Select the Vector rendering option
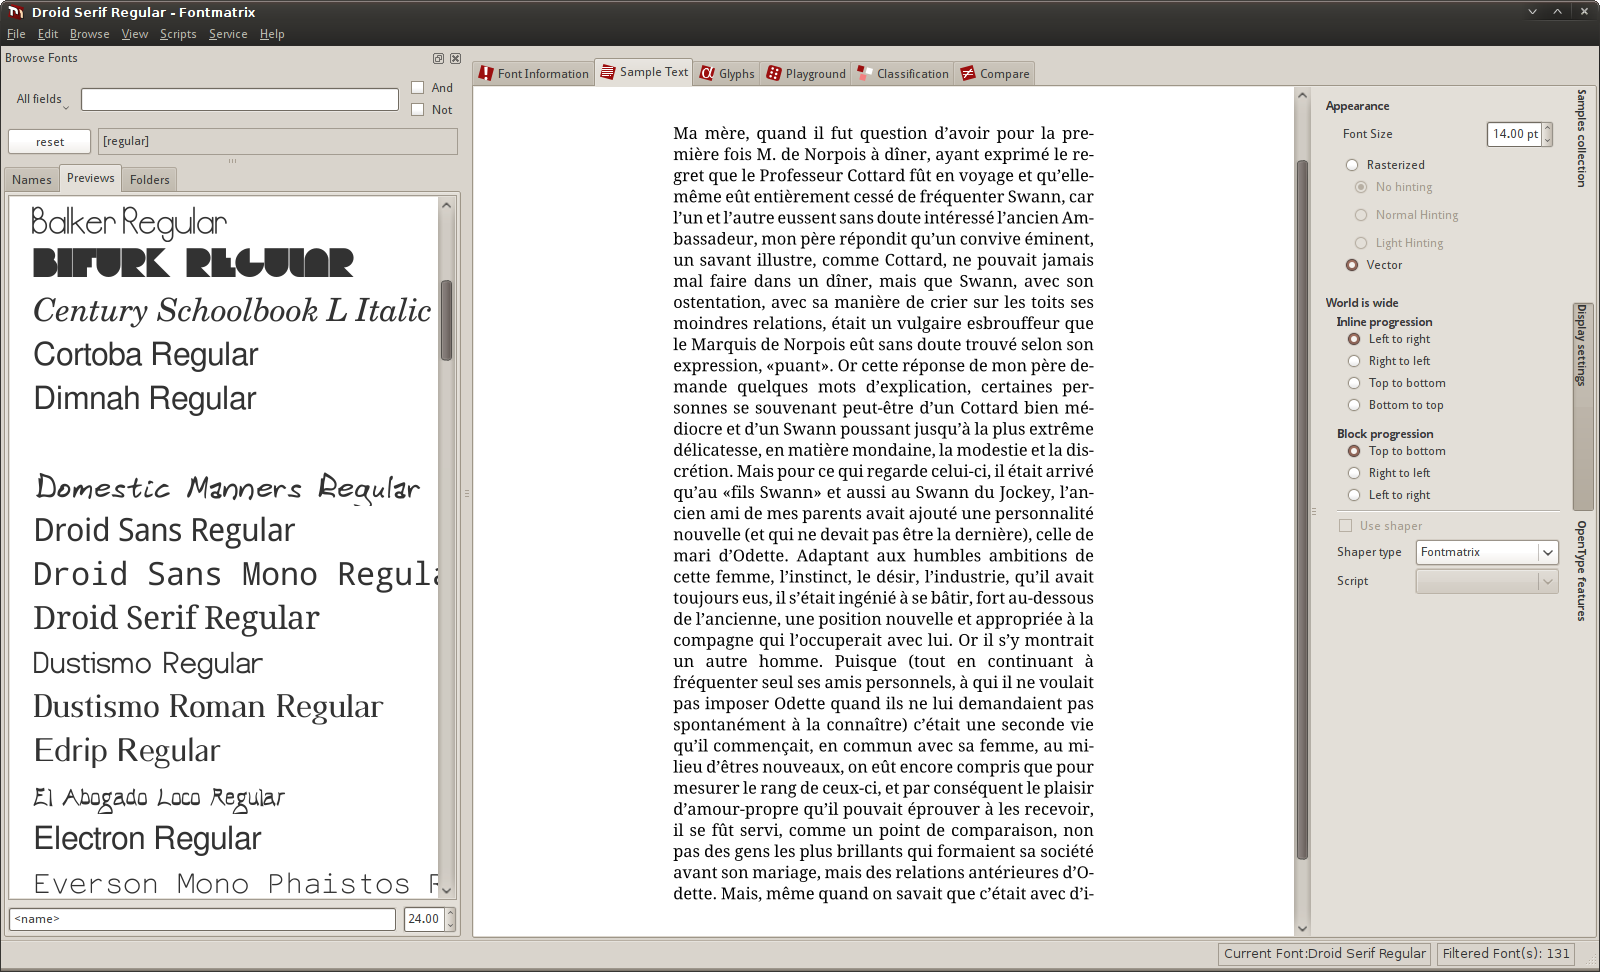The height and width of the screenshot is (972, 1600). click(1352, 265)
